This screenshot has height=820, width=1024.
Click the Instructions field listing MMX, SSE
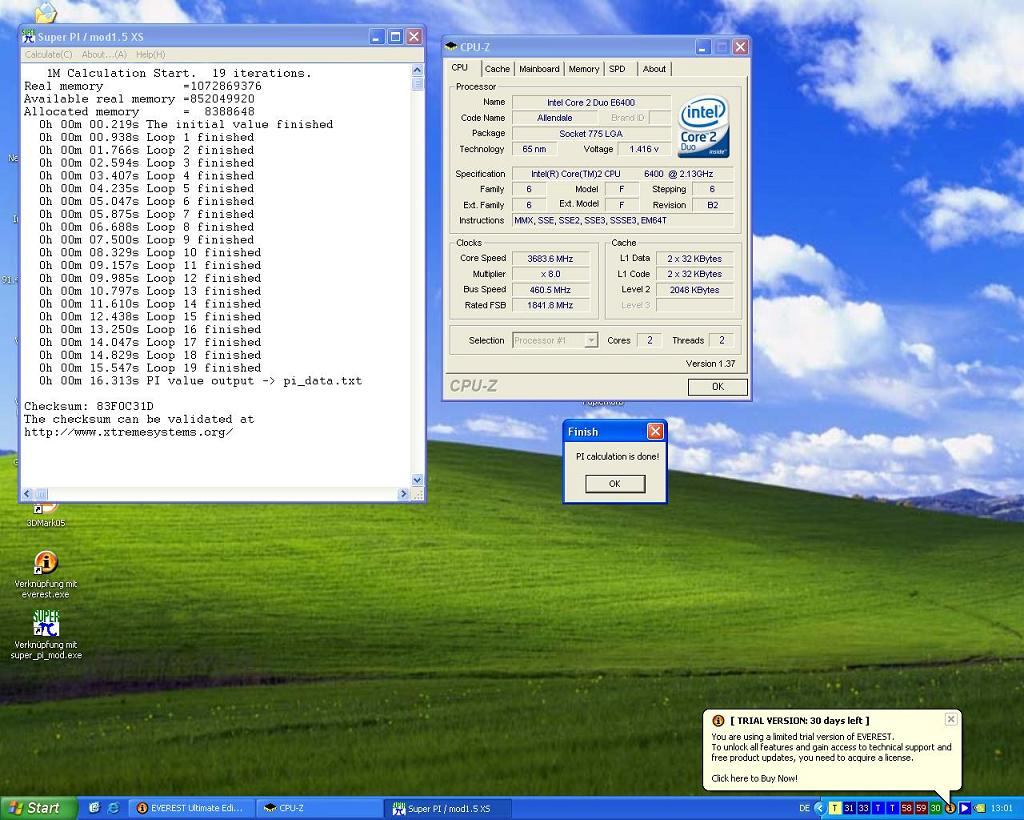(x=623, y=221)
